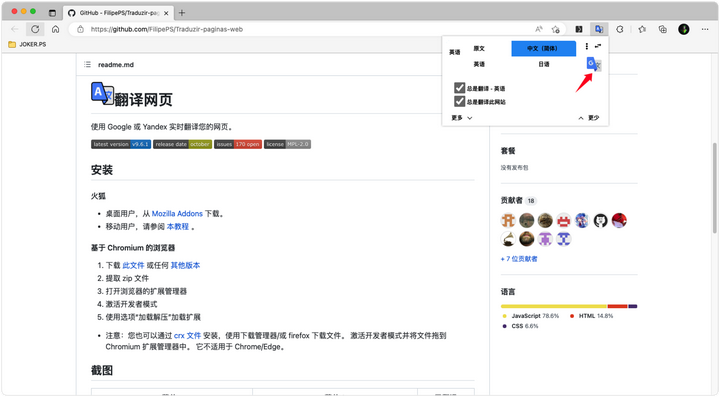This screenshot has height=397, width=720.
Task: Click the readme.md file name header
Action: (x=116, y=65)
